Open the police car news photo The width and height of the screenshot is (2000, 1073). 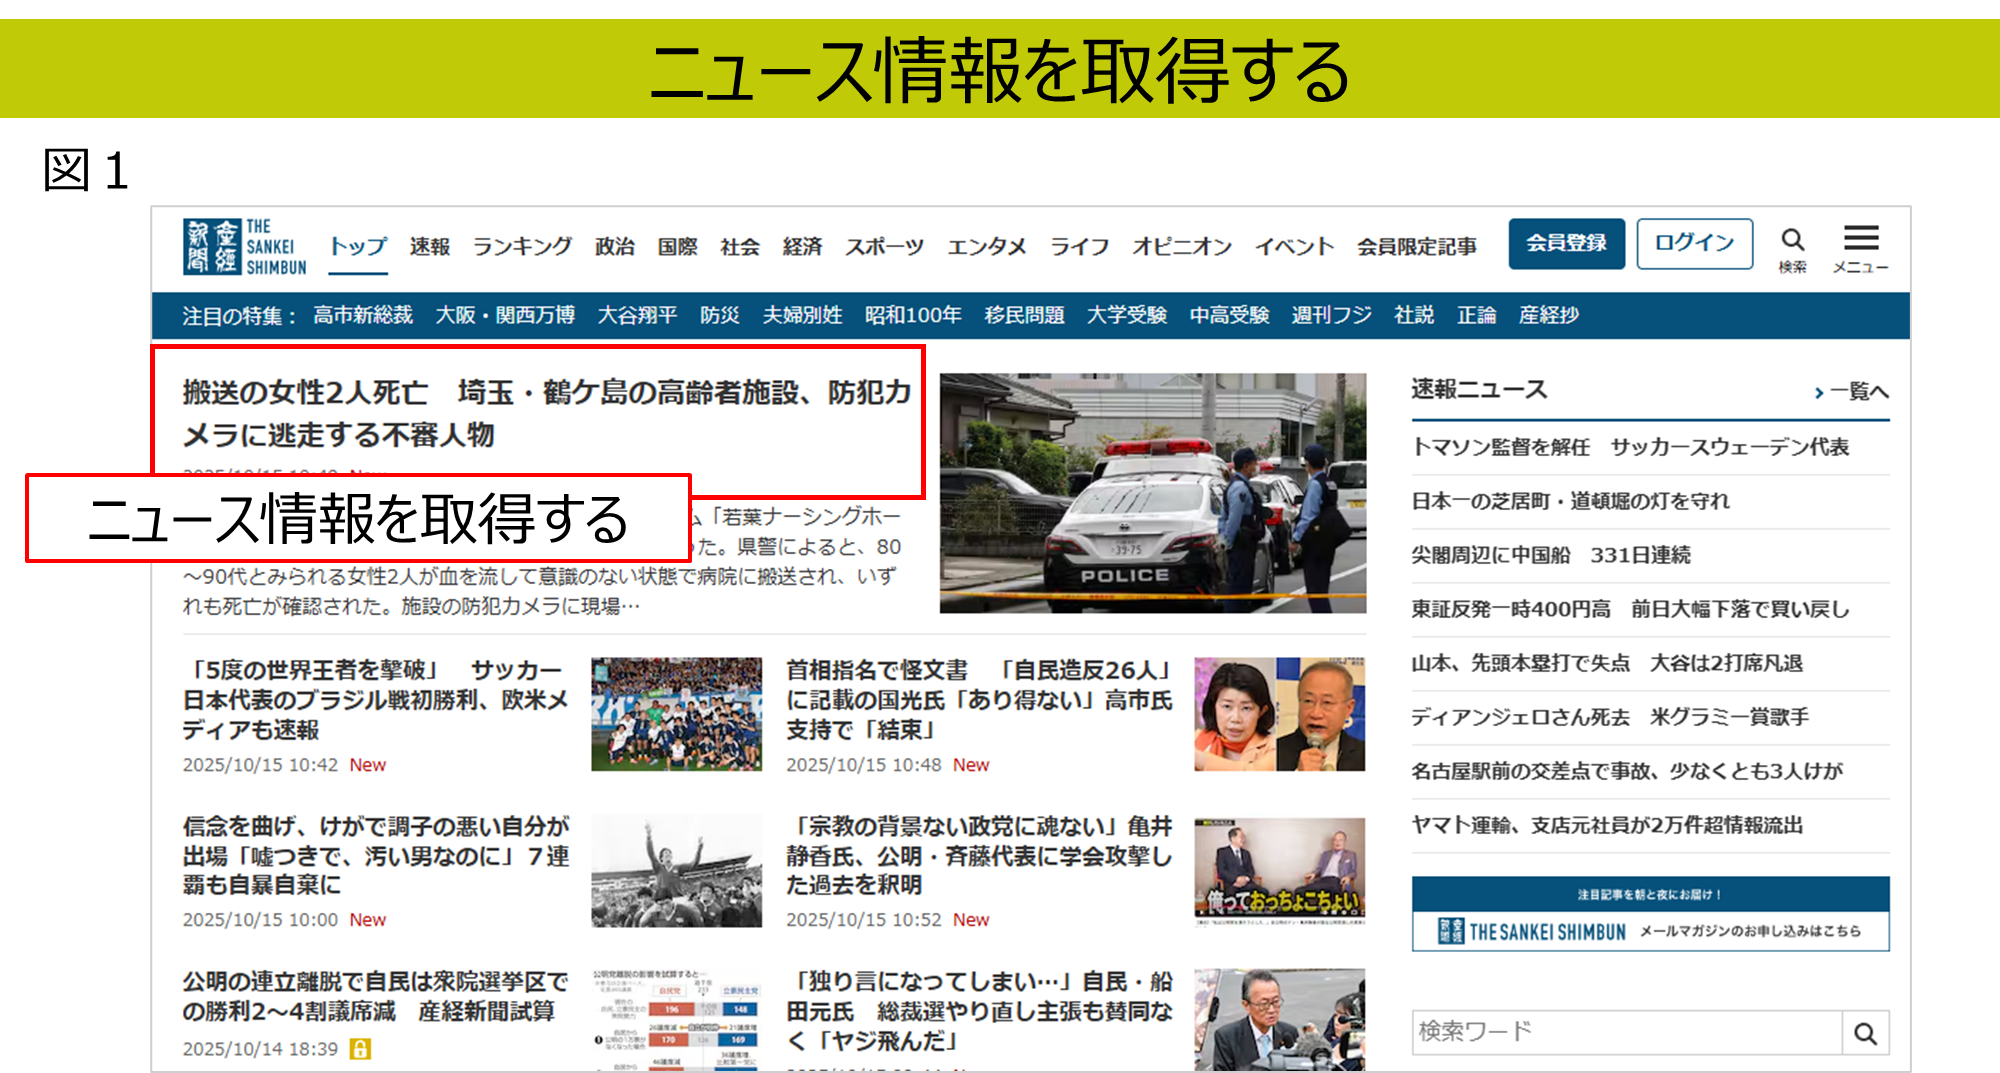[x=1152, y=493]
